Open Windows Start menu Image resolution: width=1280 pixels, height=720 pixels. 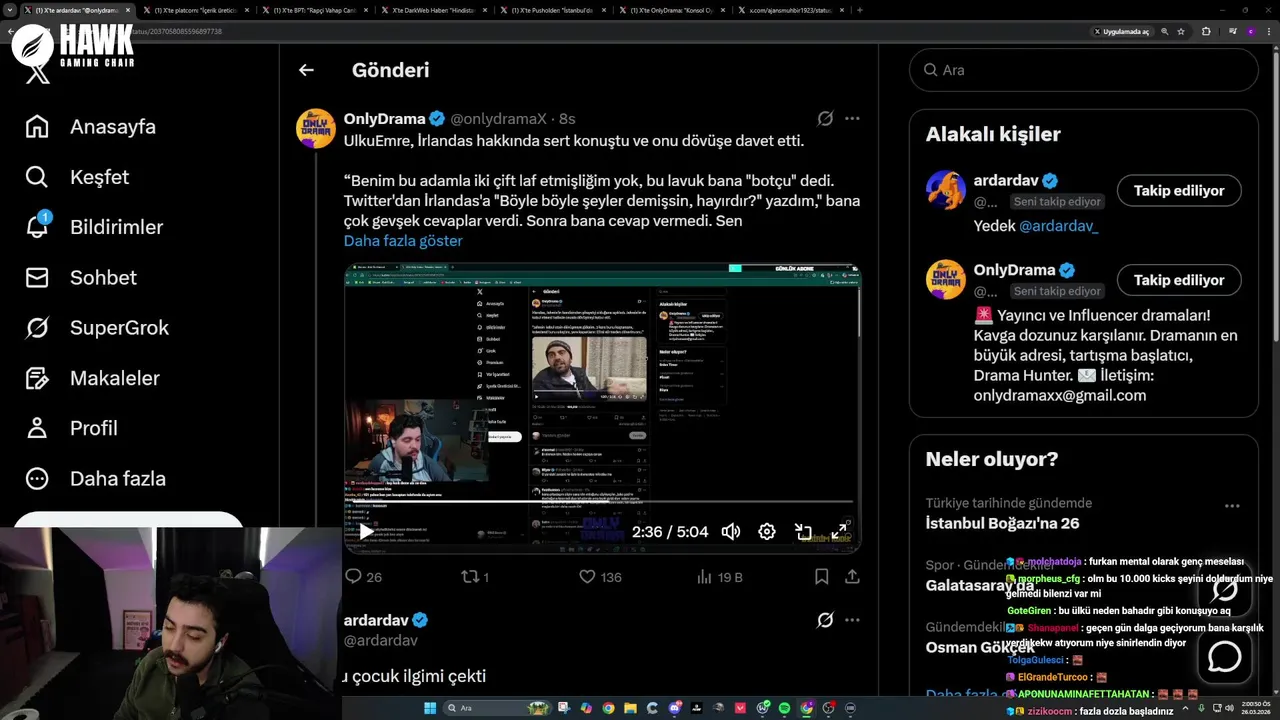tap(430, 708)
